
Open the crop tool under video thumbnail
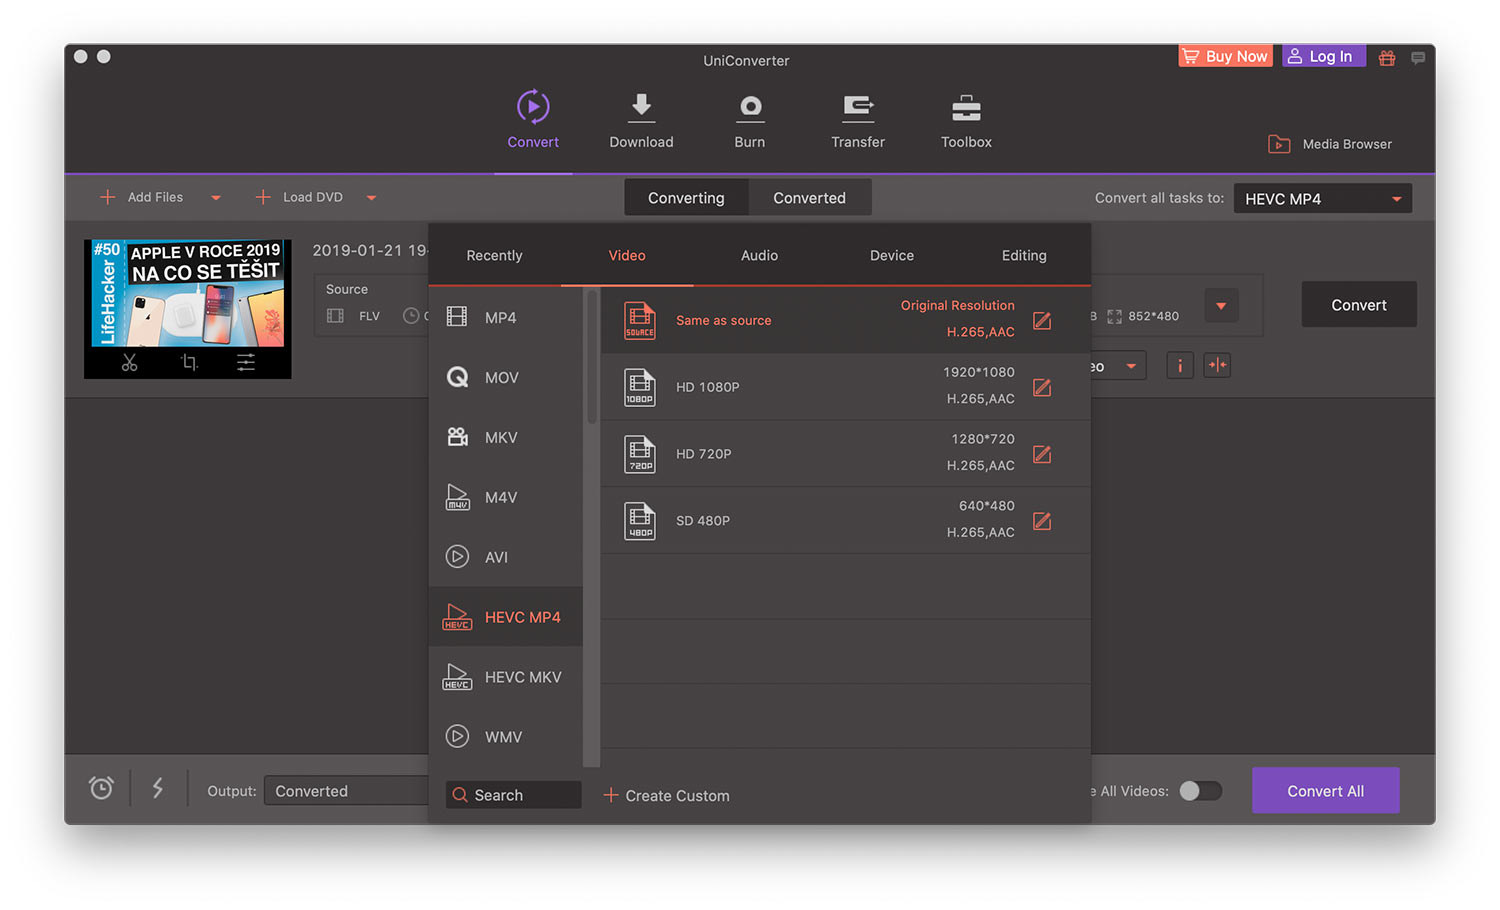click(x=189, y=363)
